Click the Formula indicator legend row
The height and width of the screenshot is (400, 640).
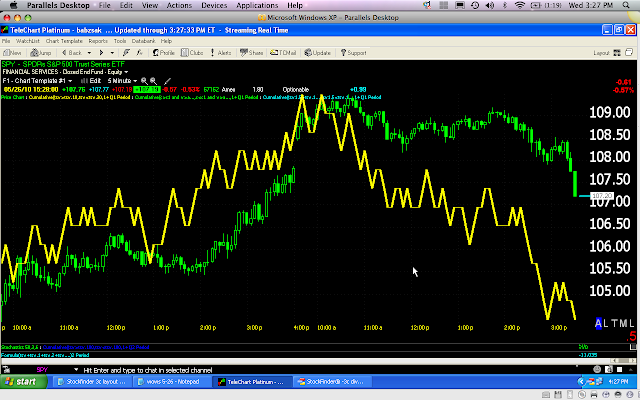(x=45, y=355)
